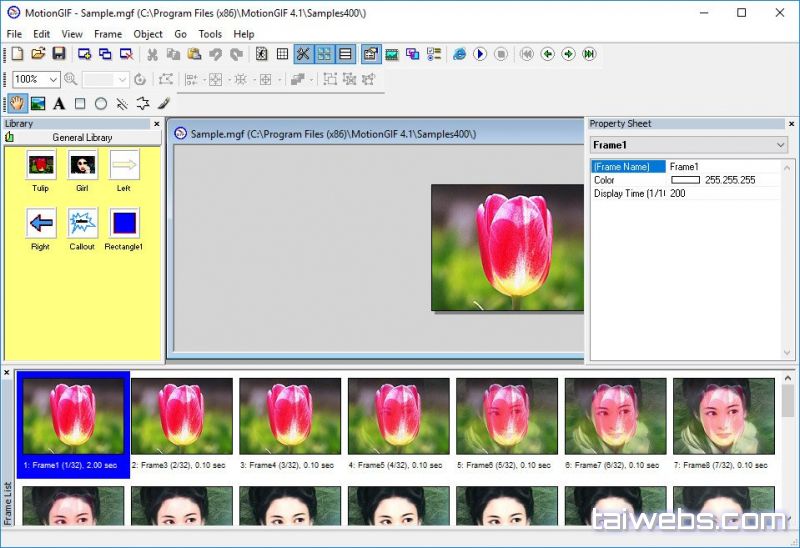Expand the General Library selector
800x548 pixels.
coord(82,137)
